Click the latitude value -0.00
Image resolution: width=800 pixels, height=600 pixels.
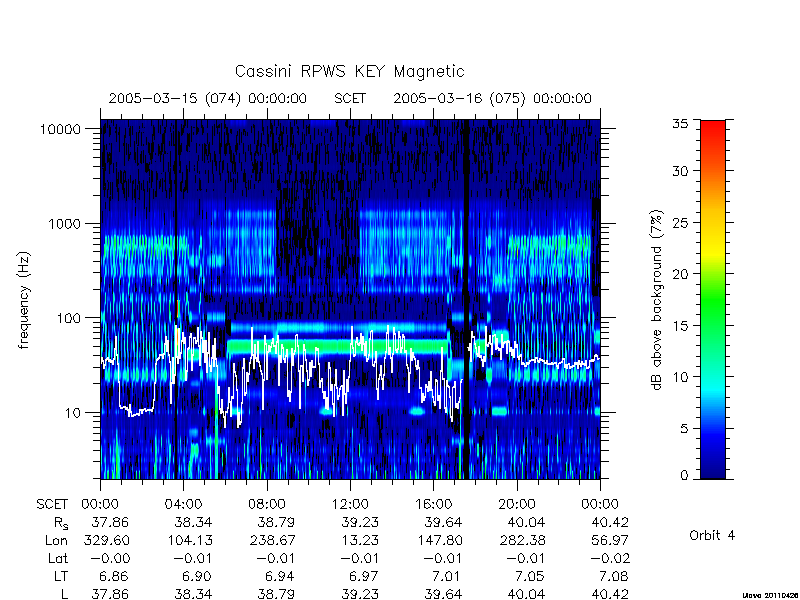pos(110,558)
